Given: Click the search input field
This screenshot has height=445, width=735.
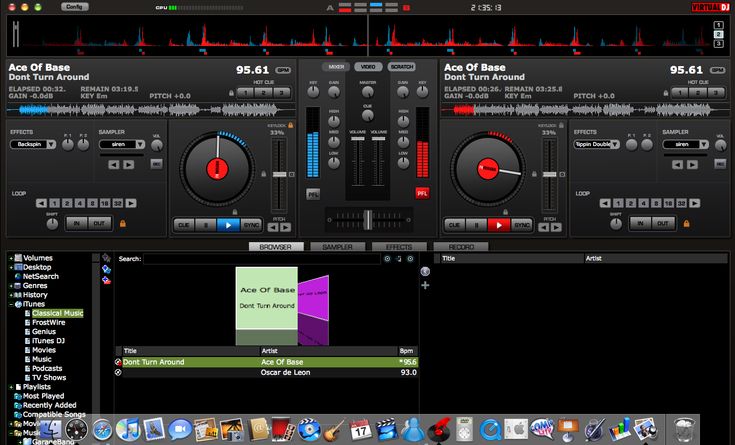Looking at the screenshot, I should point(262,259).
